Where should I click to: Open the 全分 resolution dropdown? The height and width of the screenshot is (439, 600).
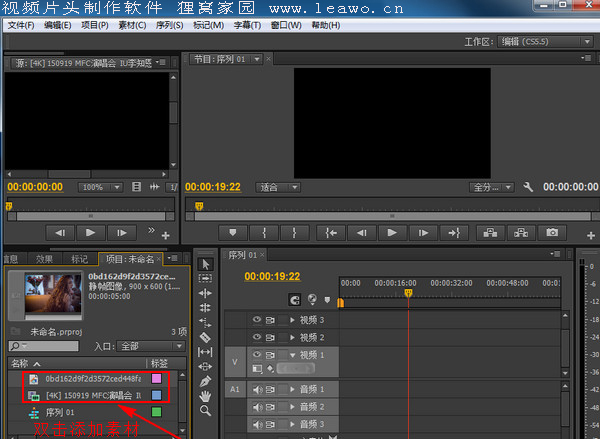tap(491, 187)
